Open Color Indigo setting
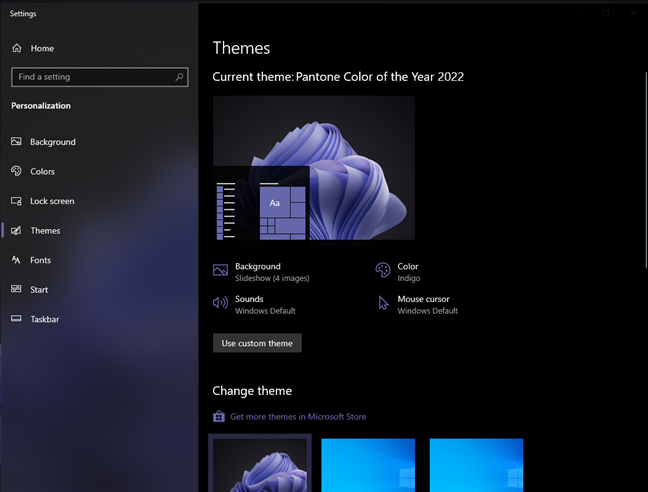The width and height of the screenshot is (648, 492). pos(398,272)
